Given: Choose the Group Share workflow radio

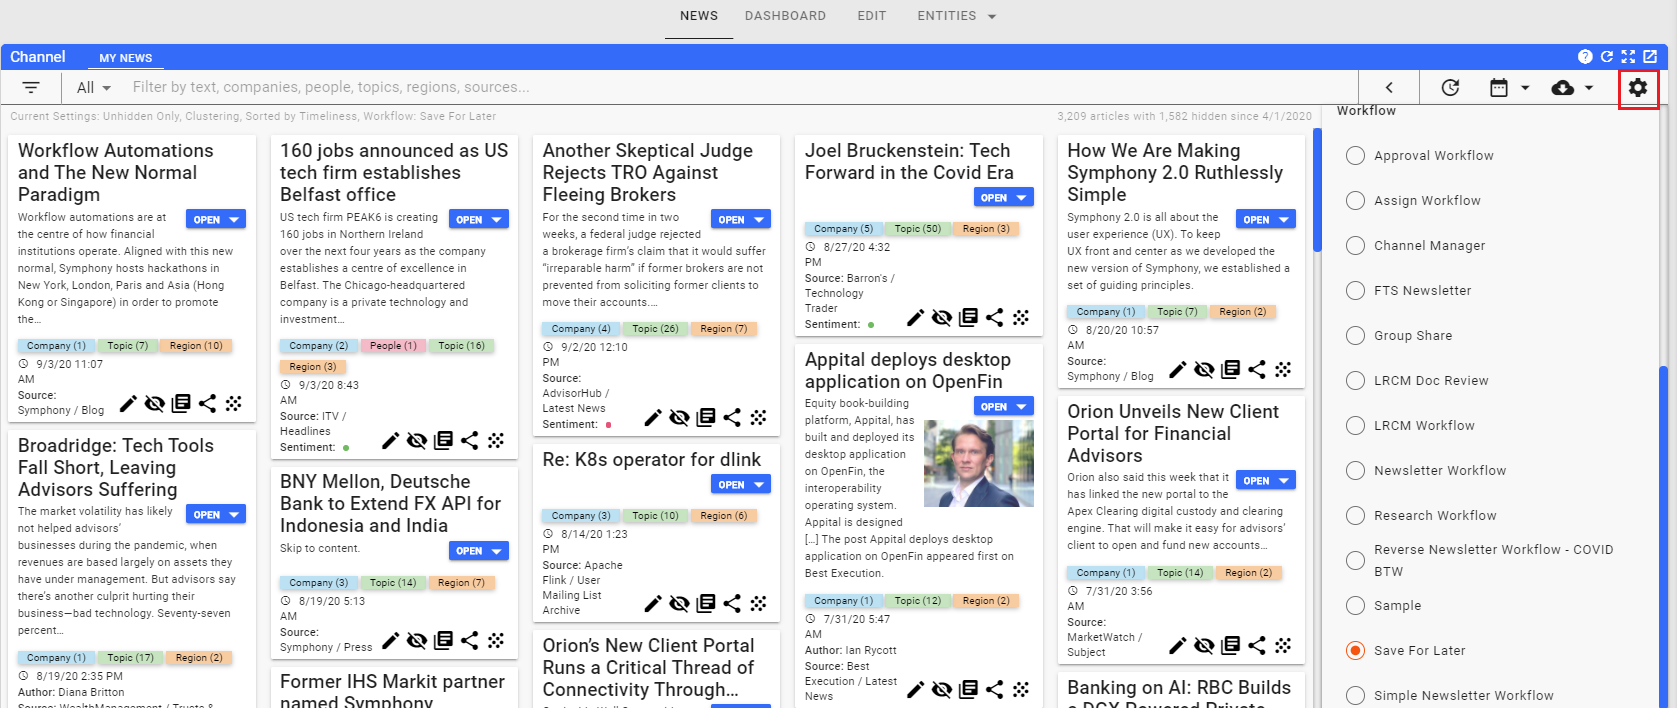Looking at the screenshot, I should click(x=1356, y=336).
